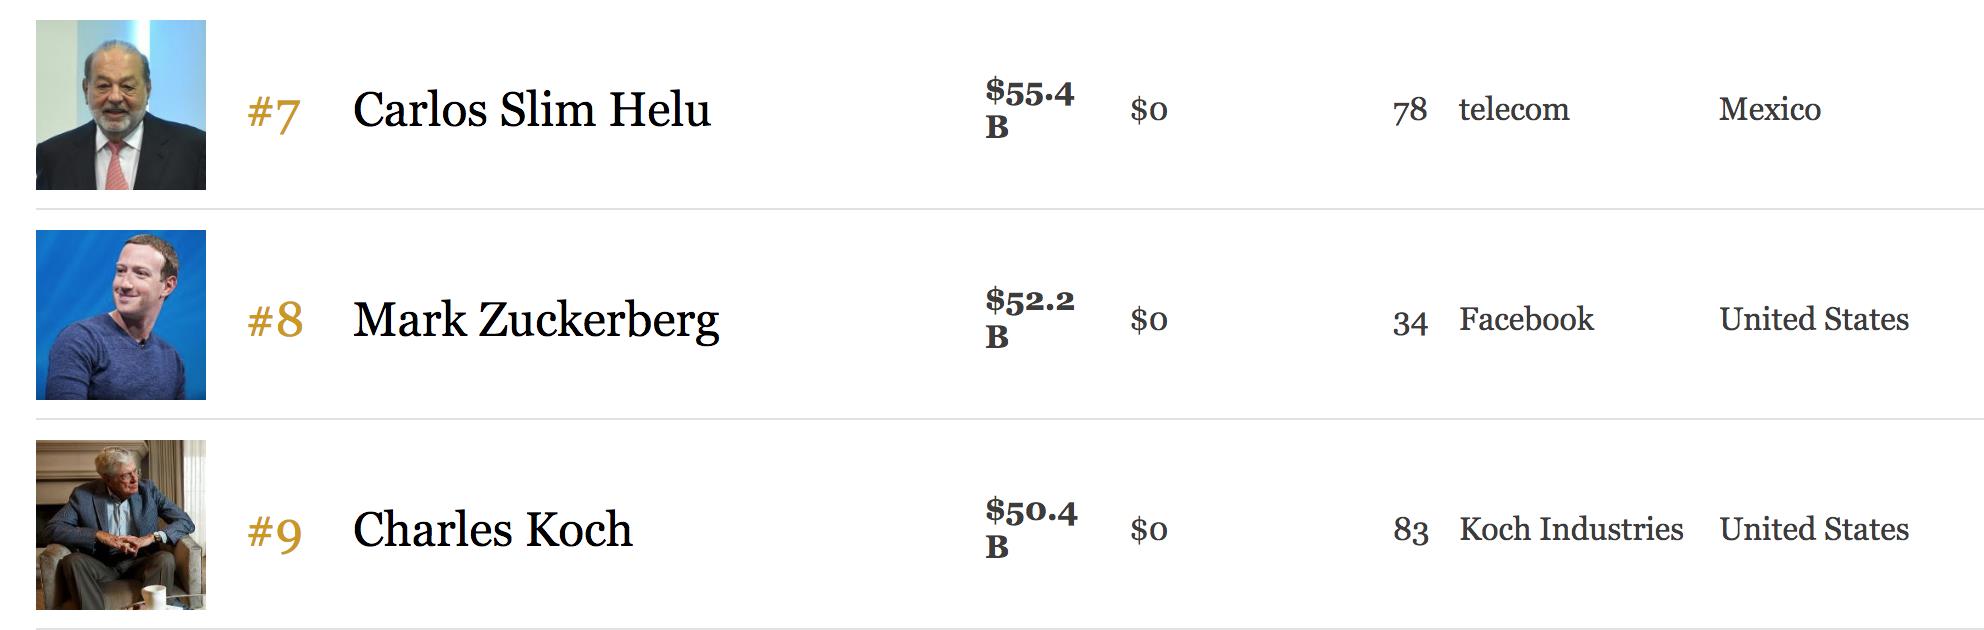Click the #7 rank number
Image resolution: width=1984 pixels, height=630 pixels.
point(274,112)
